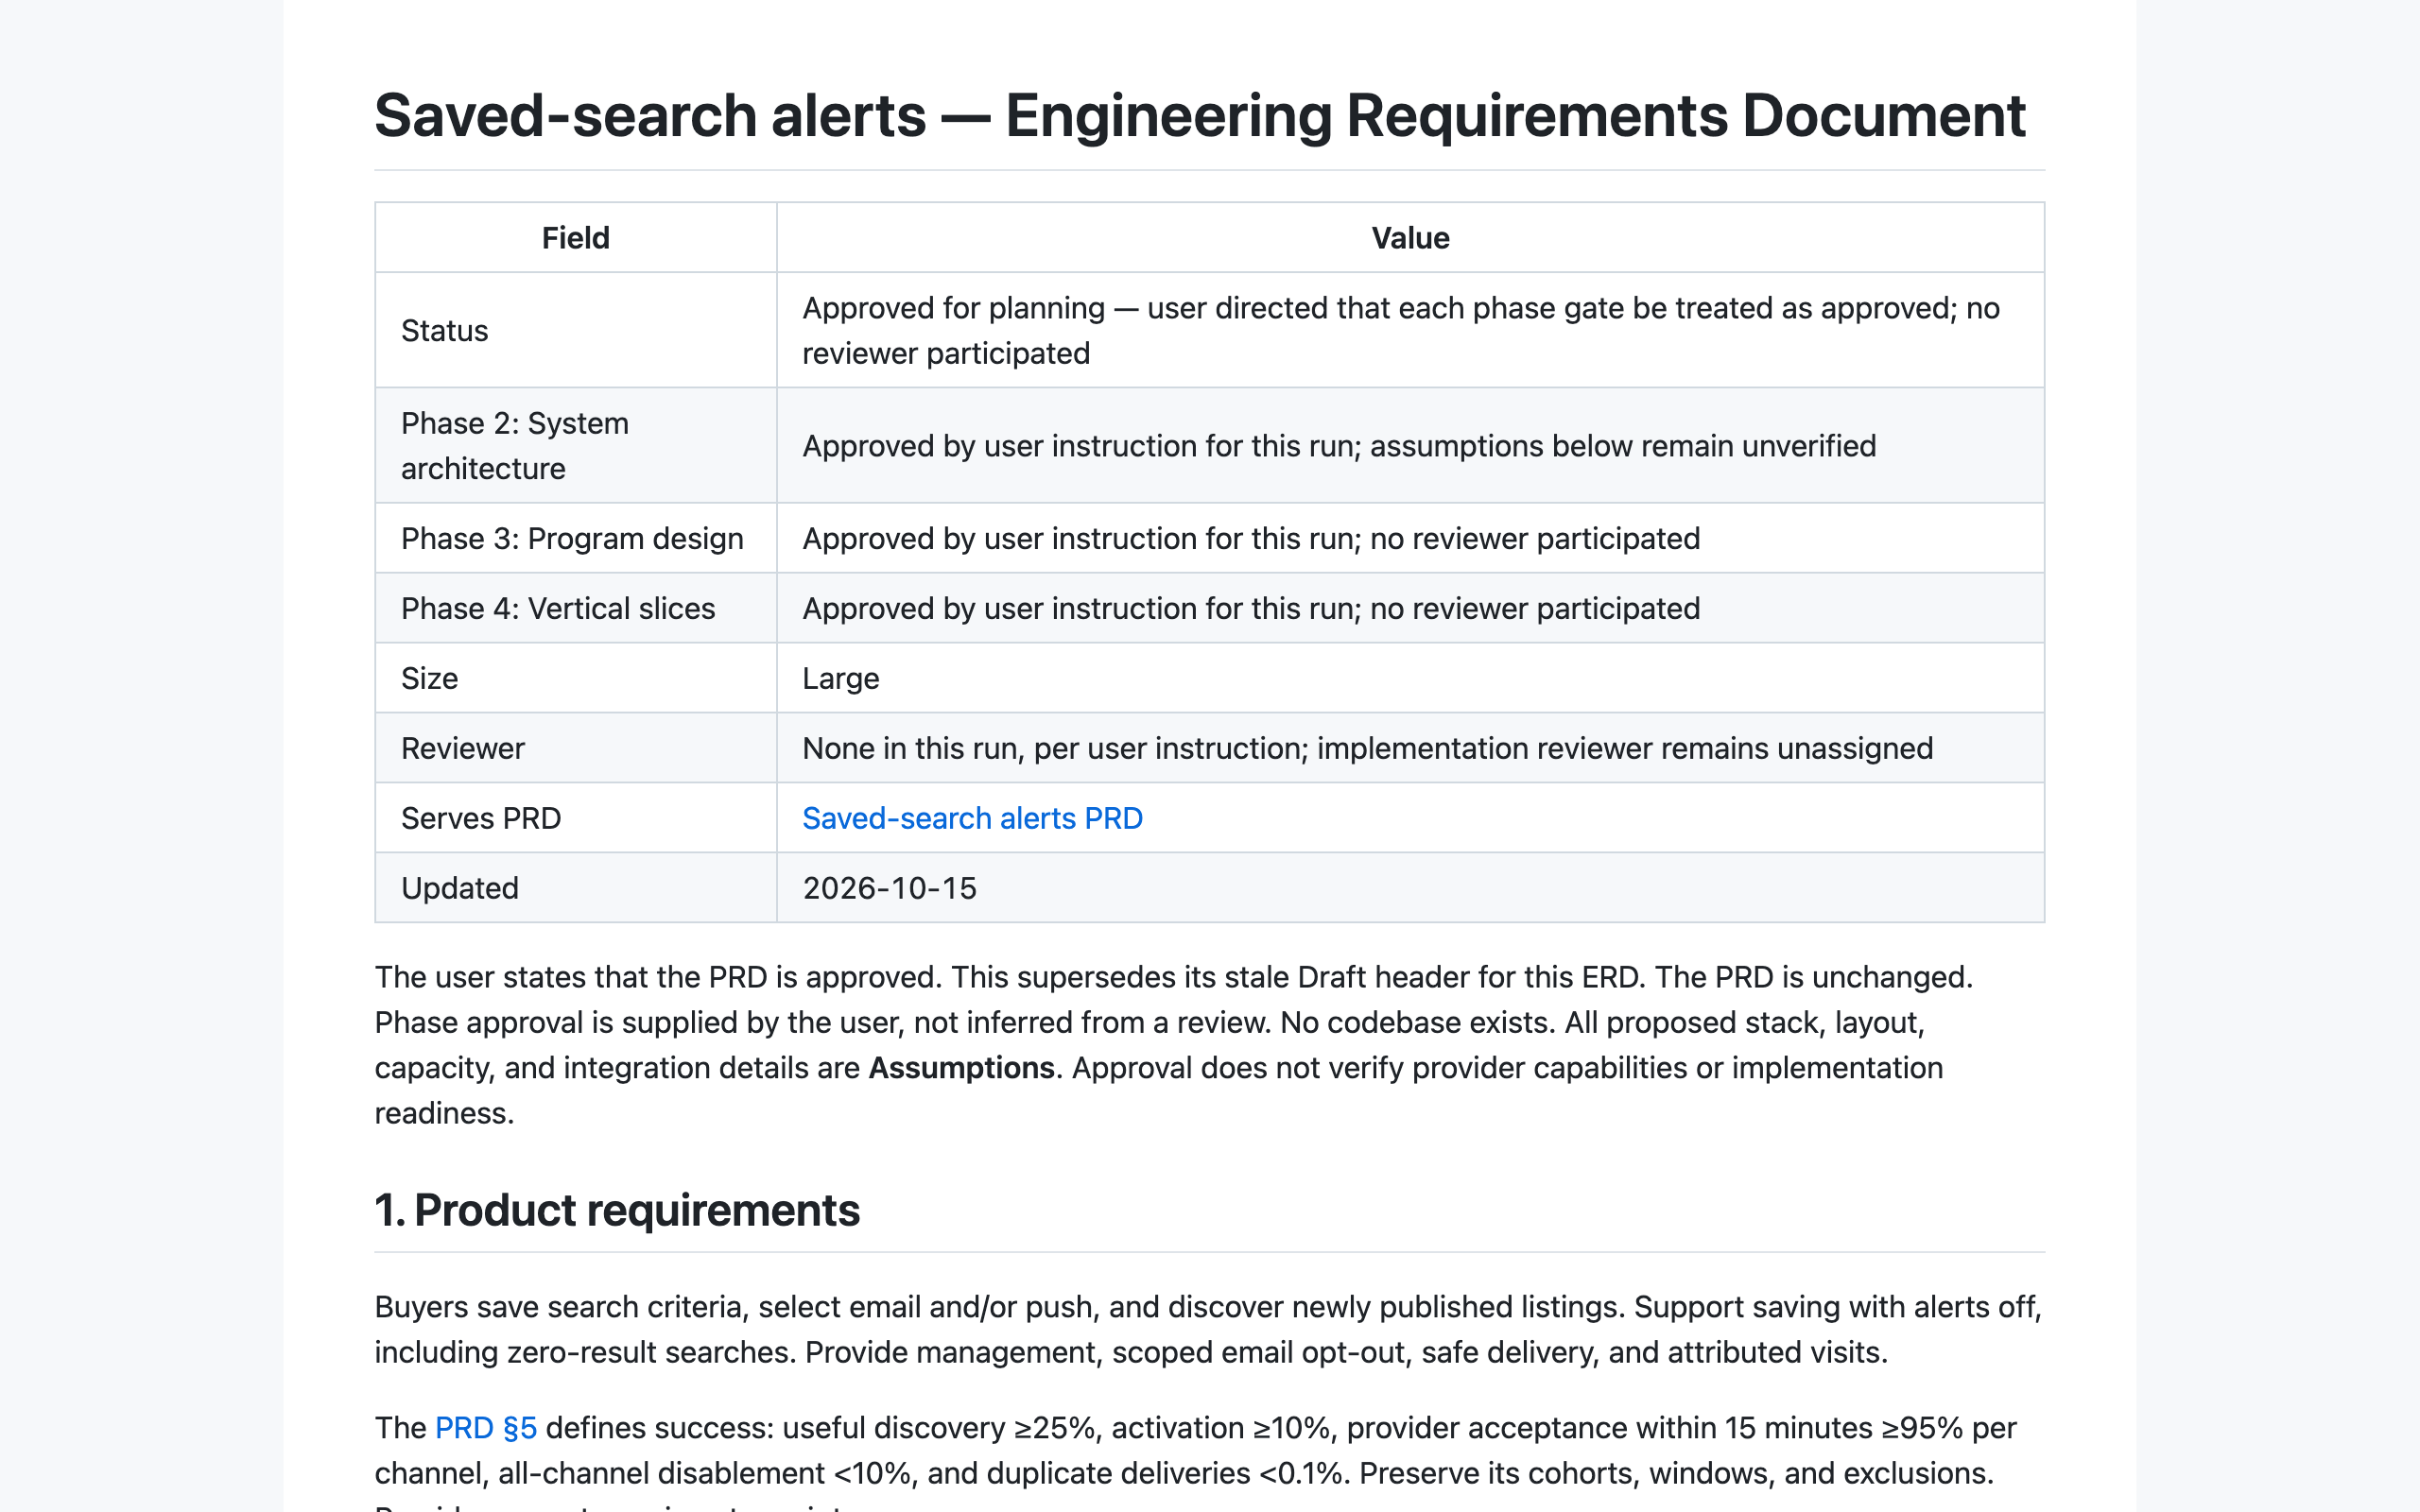Click the 'Large' value cell
Image resolution: width=2420 pixels, height=1512 pixels.
point(1410,678)
